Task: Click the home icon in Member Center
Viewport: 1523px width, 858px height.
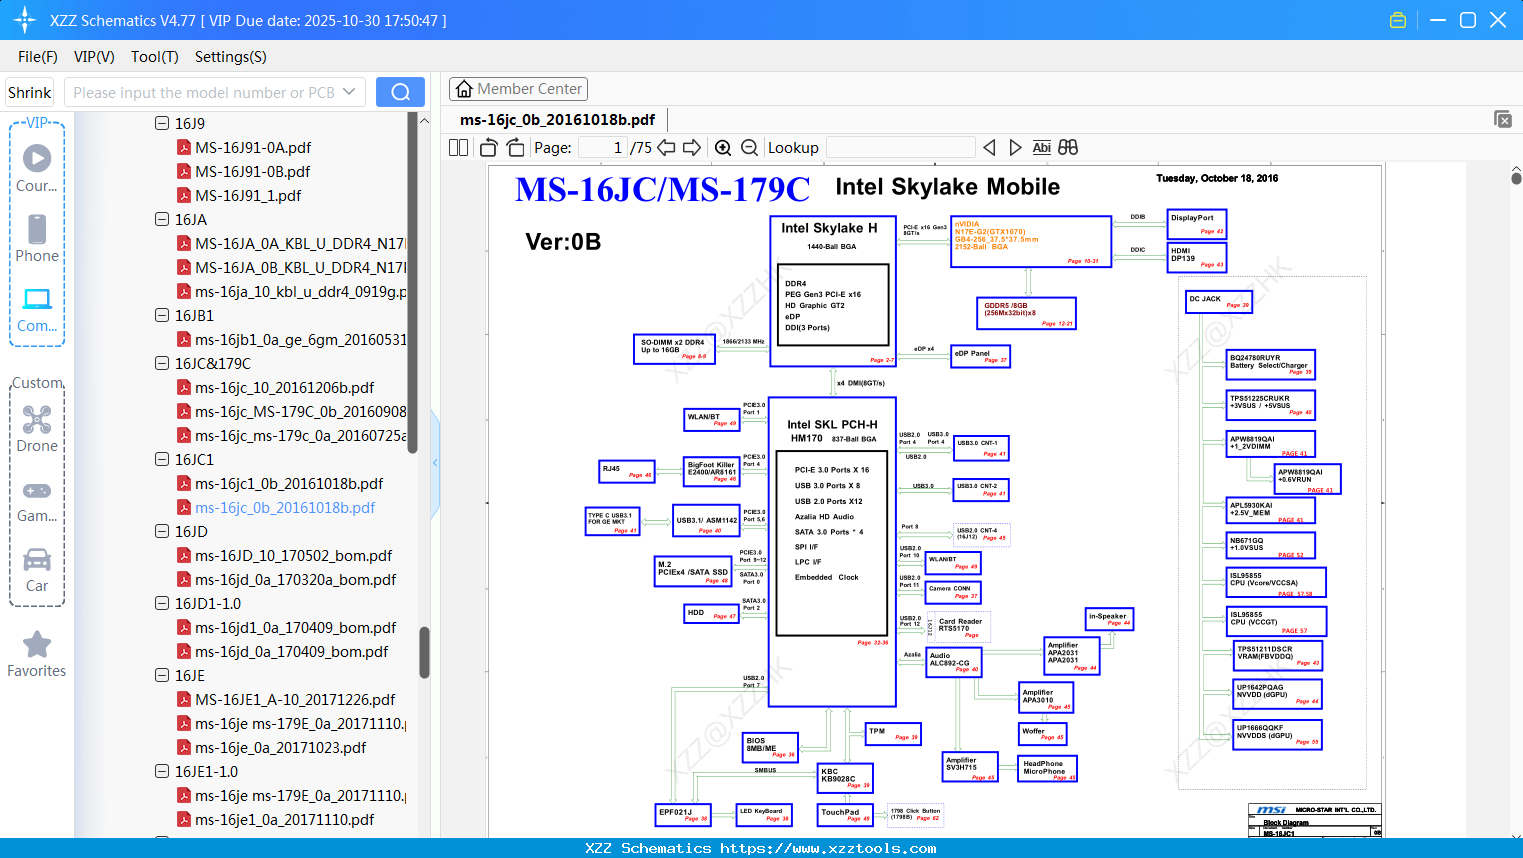Action: coord(464,89)
